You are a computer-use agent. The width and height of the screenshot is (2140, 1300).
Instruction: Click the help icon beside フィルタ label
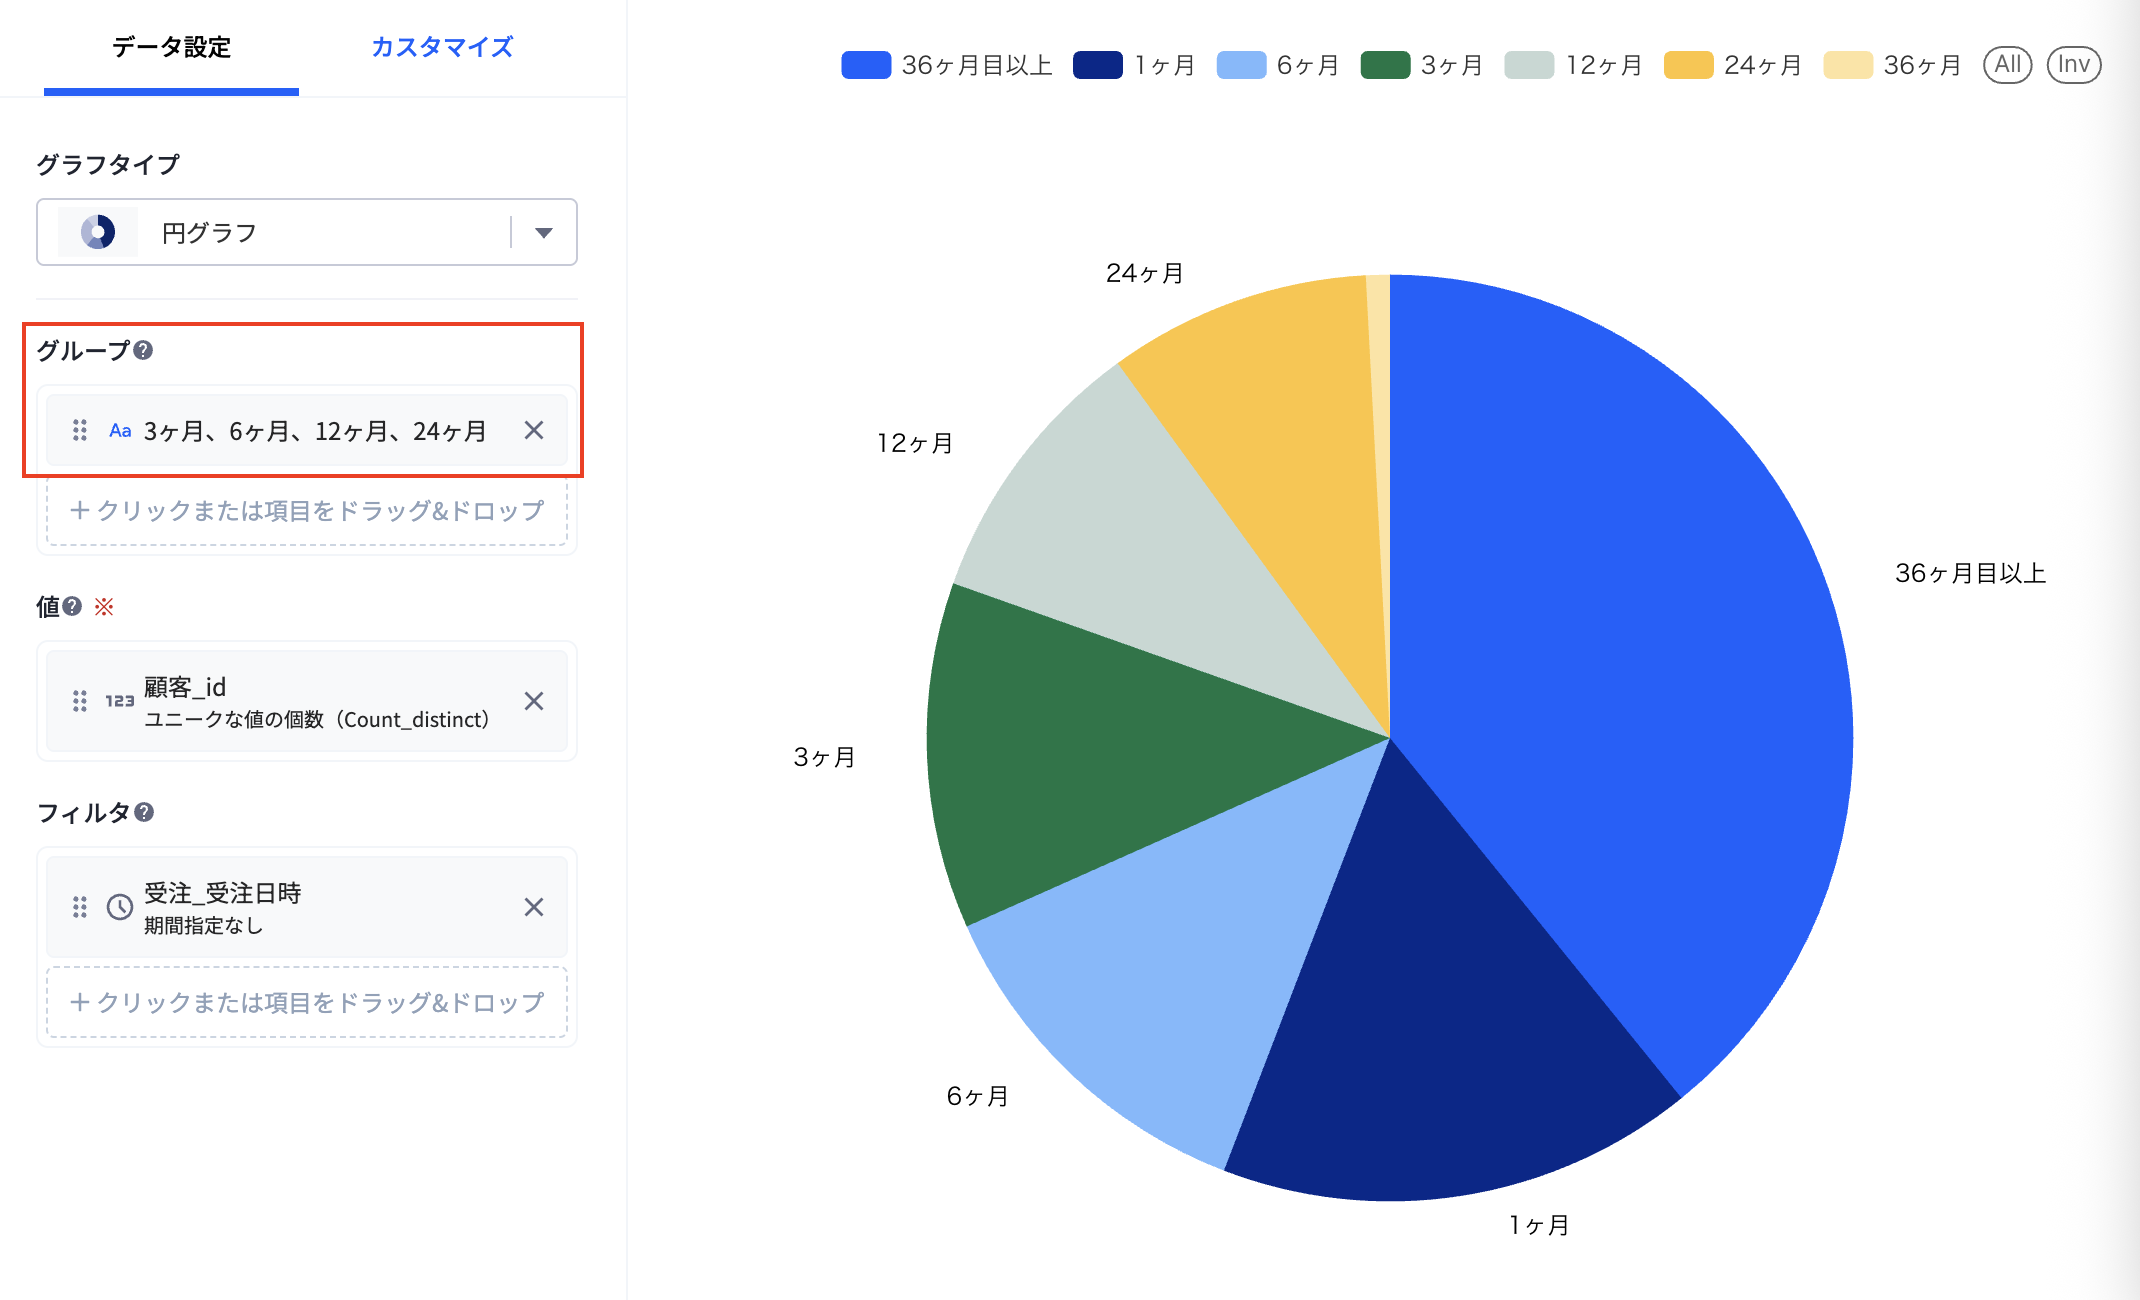click(144, 812)
